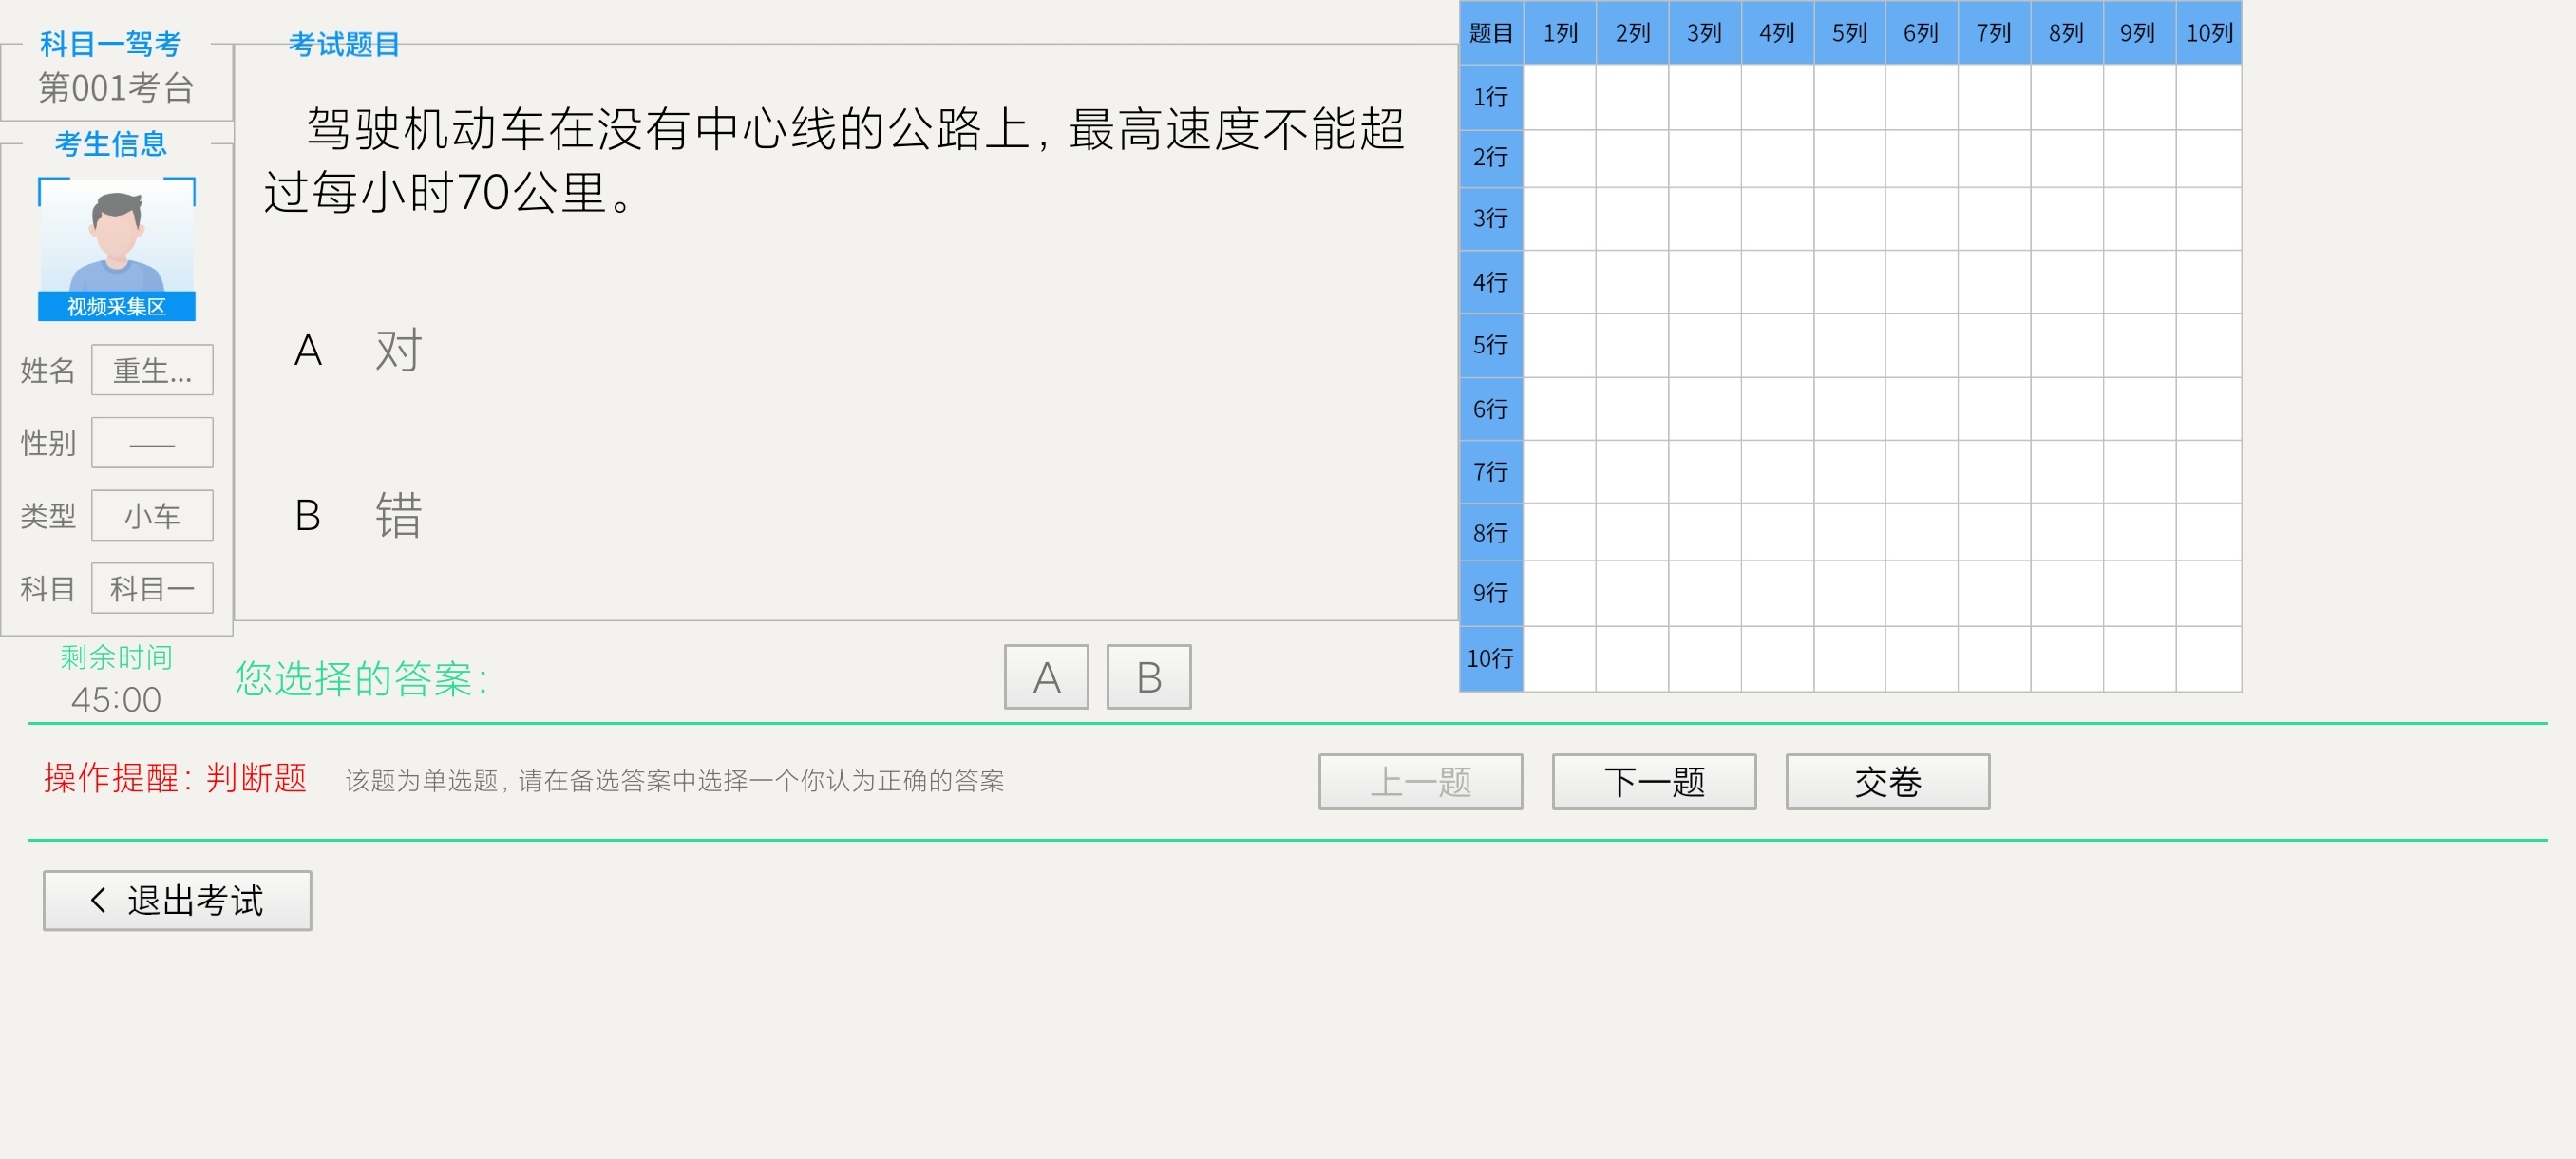Click the candidate avatar photo

117,236
